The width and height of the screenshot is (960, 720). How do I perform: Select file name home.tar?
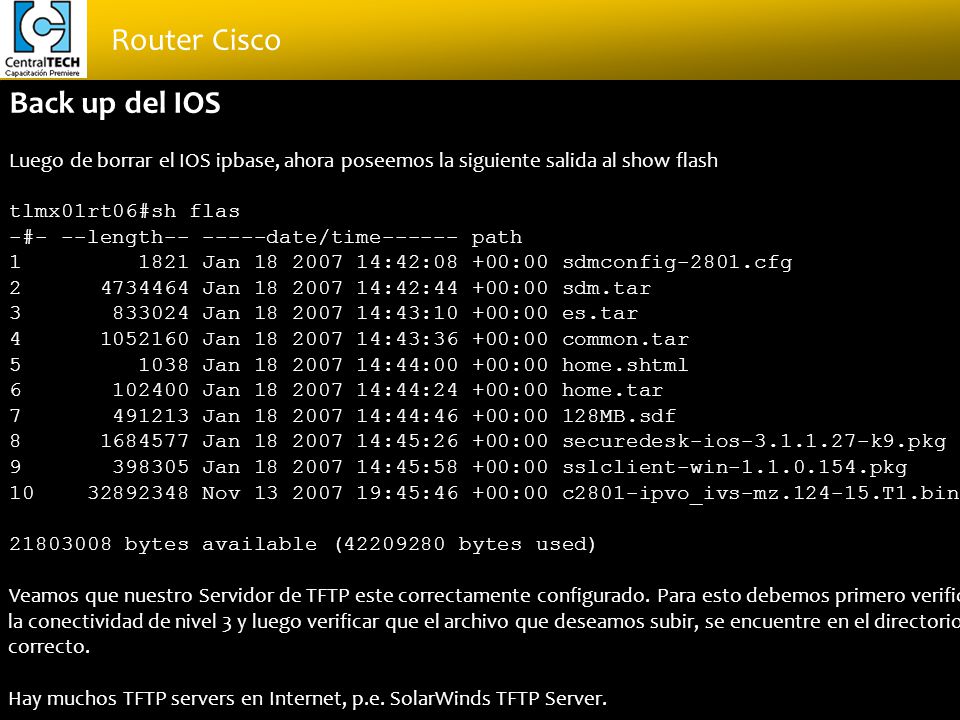pos(612,391)
